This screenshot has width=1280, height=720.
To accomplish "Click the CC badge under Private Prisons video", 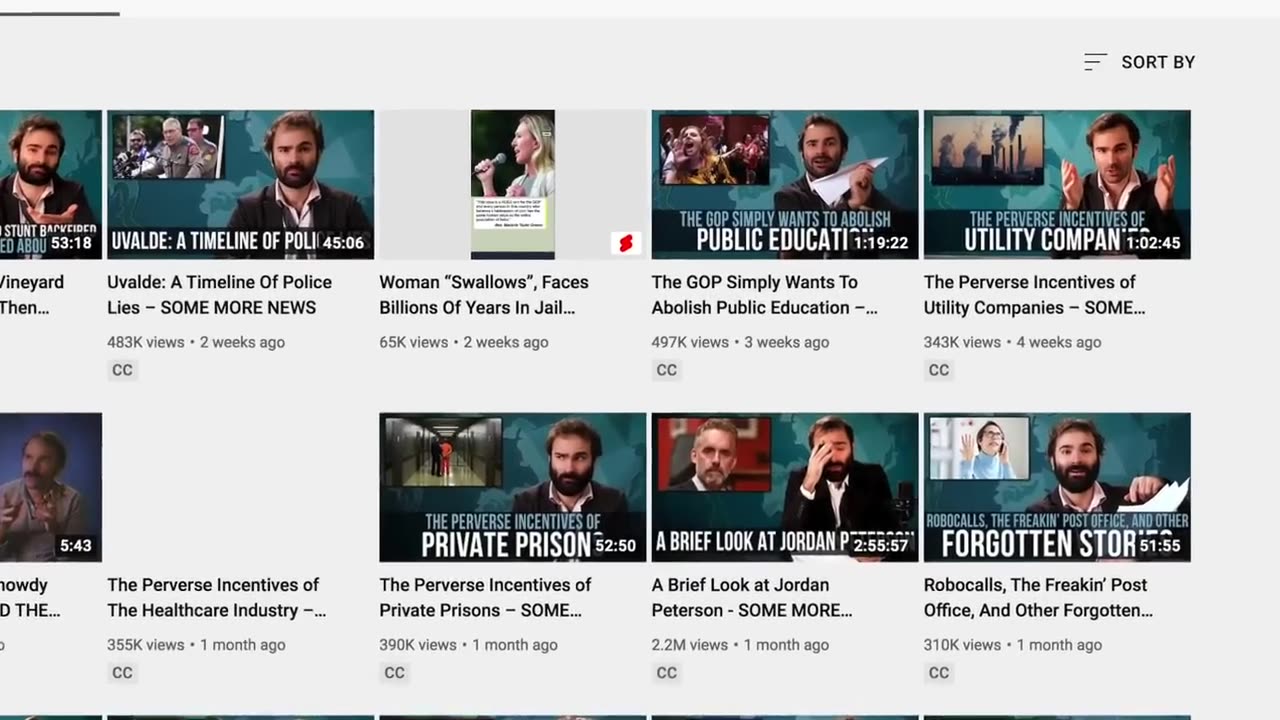I will [x=395, y=673].
